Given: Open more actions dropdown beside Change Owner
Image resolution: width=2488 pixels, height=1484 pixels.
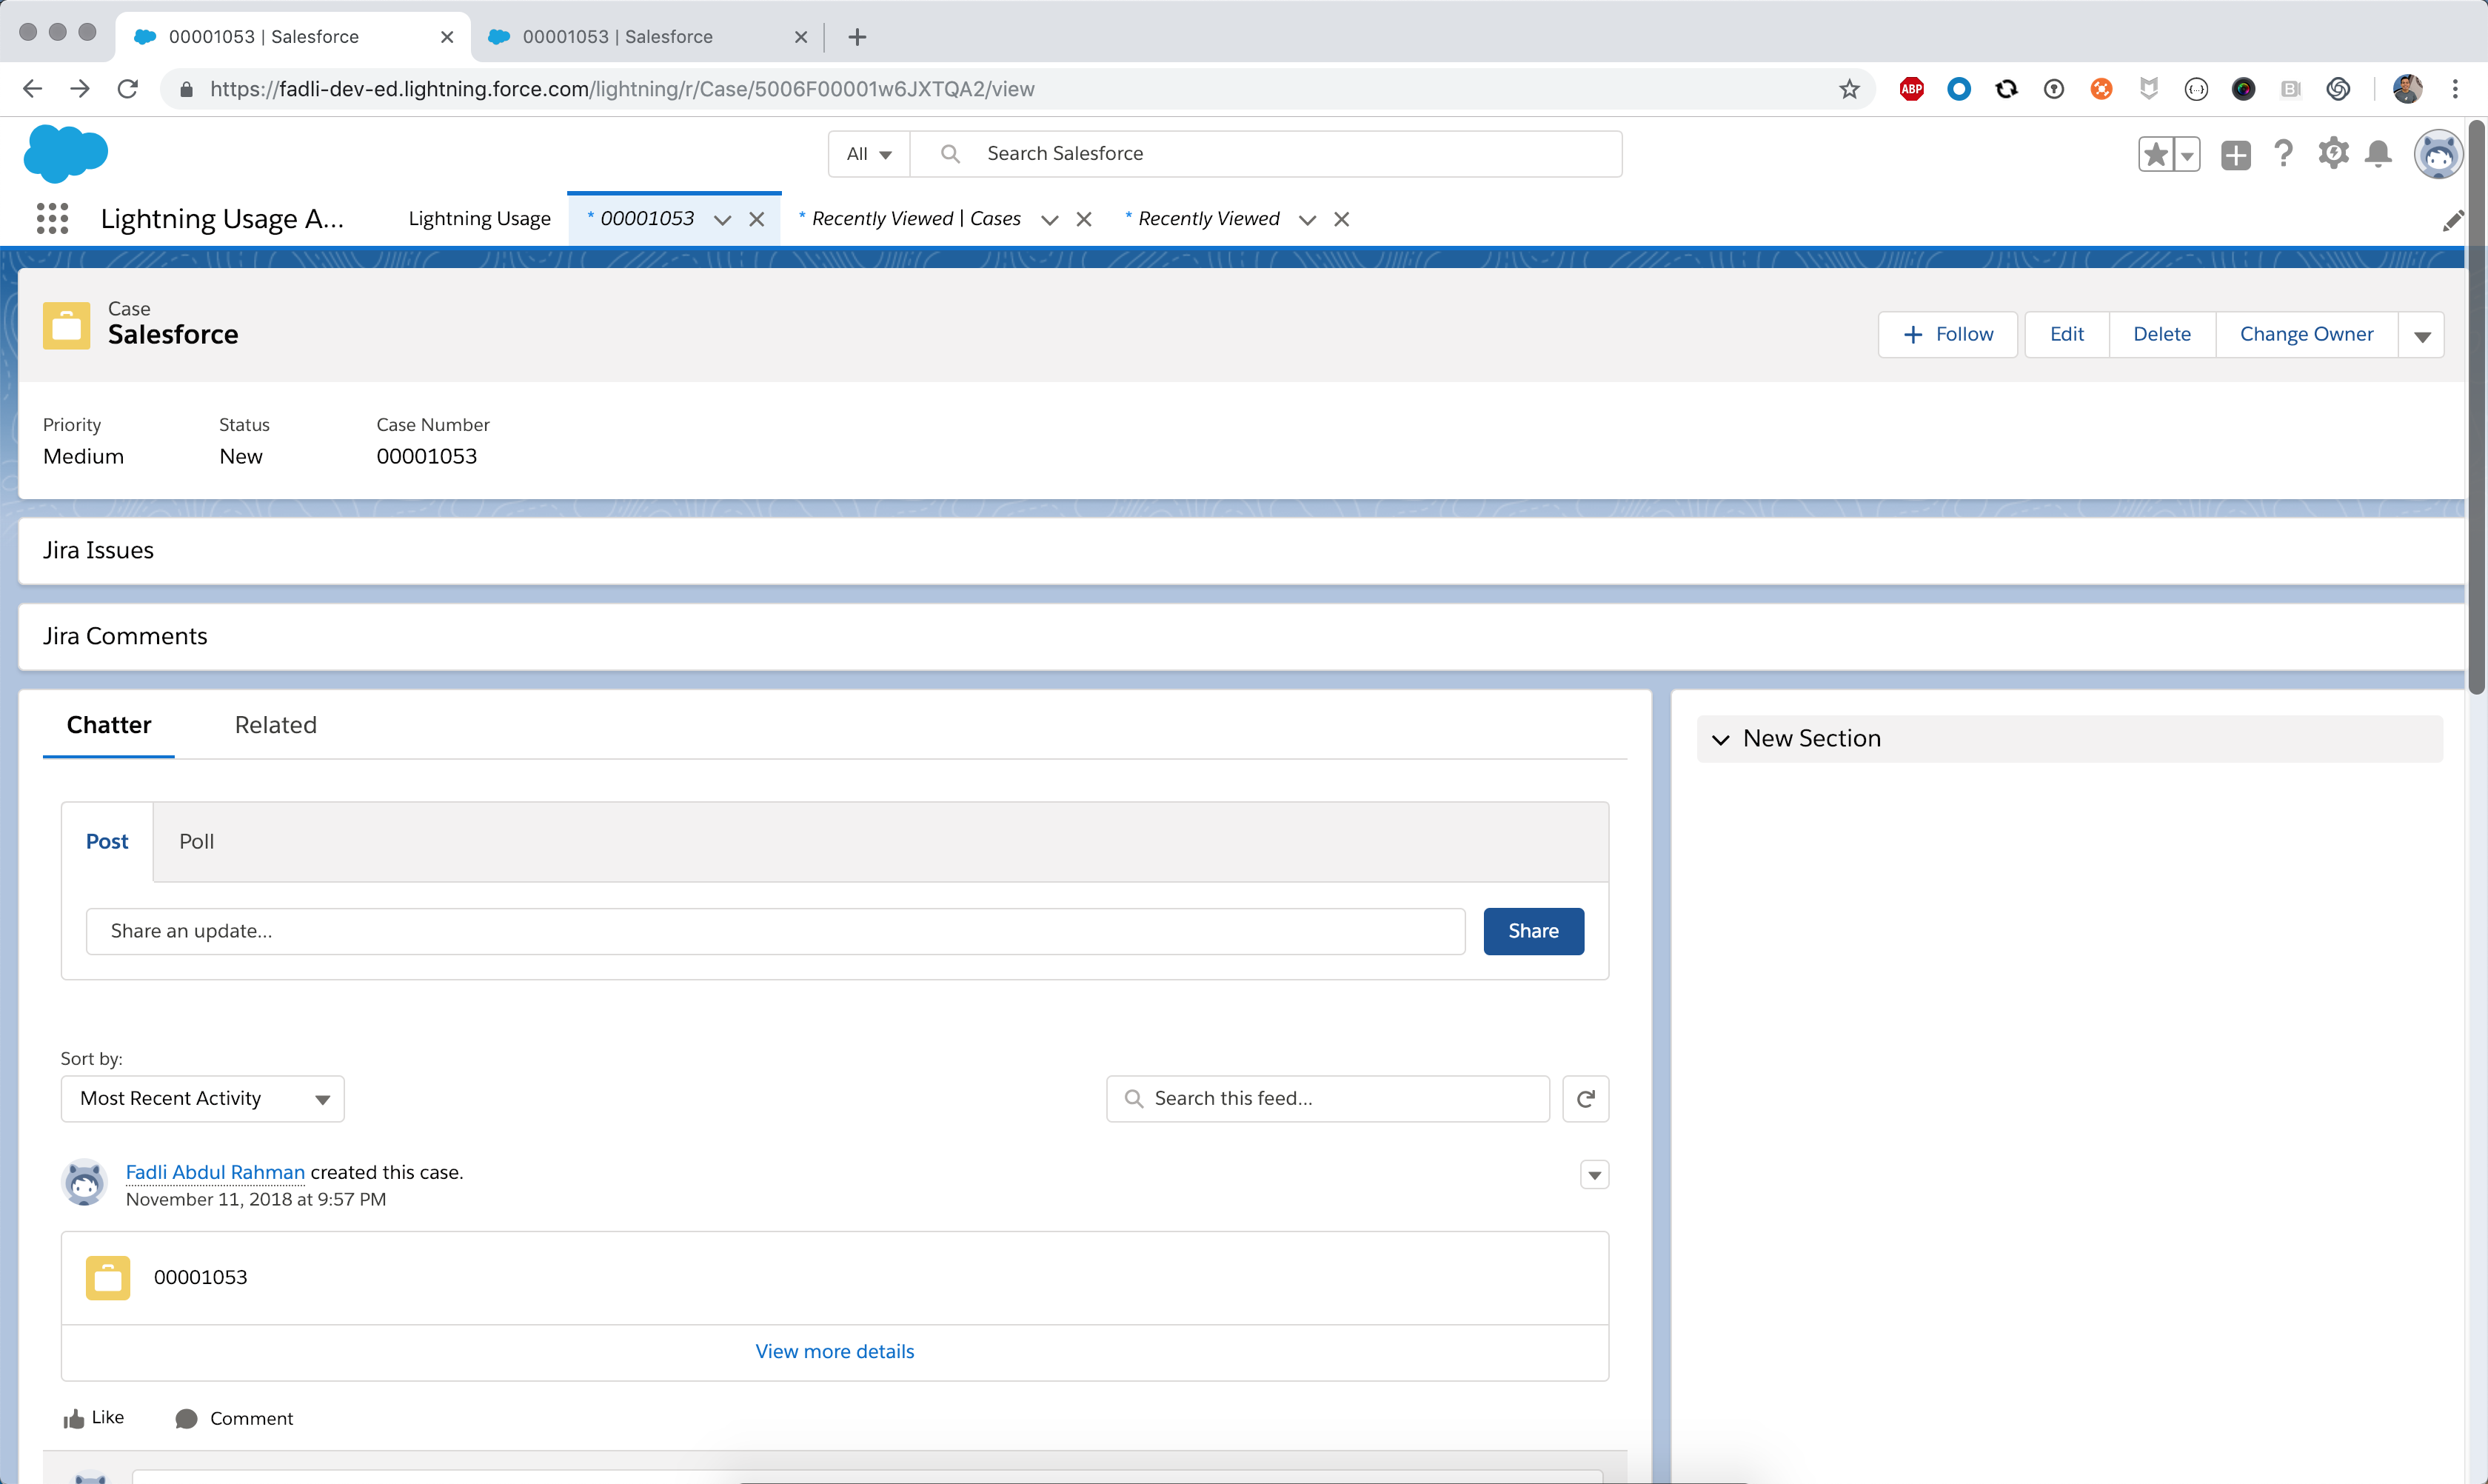Looking at the screenshot, I should [x=2422, y=335].
